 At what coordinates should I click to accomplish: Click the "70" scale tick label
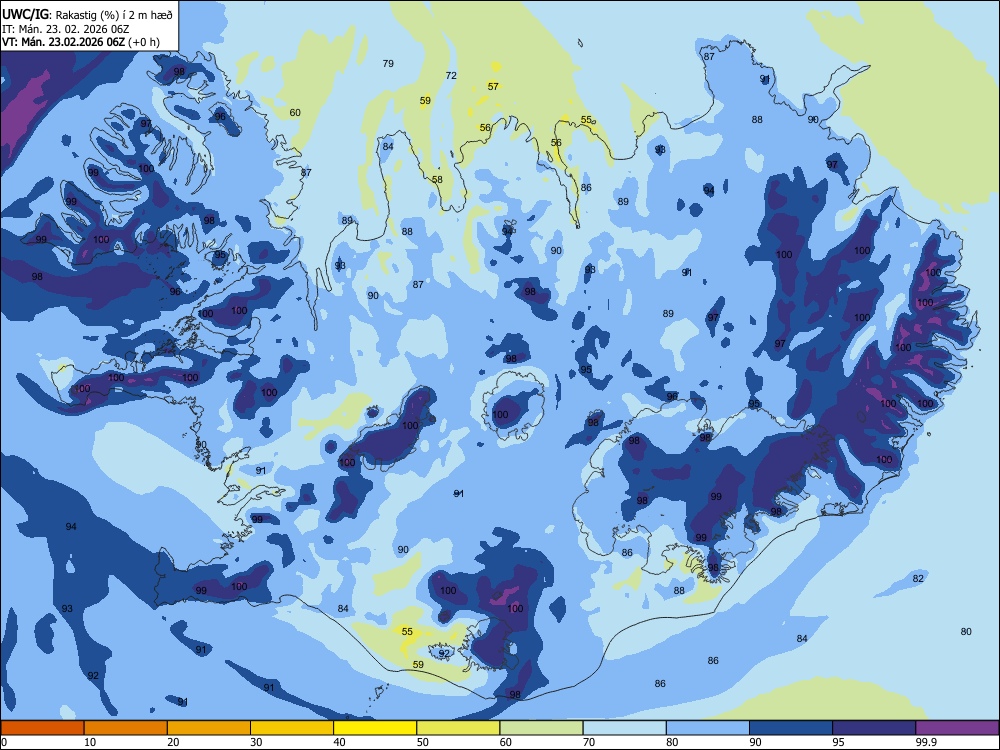[589, 742]
